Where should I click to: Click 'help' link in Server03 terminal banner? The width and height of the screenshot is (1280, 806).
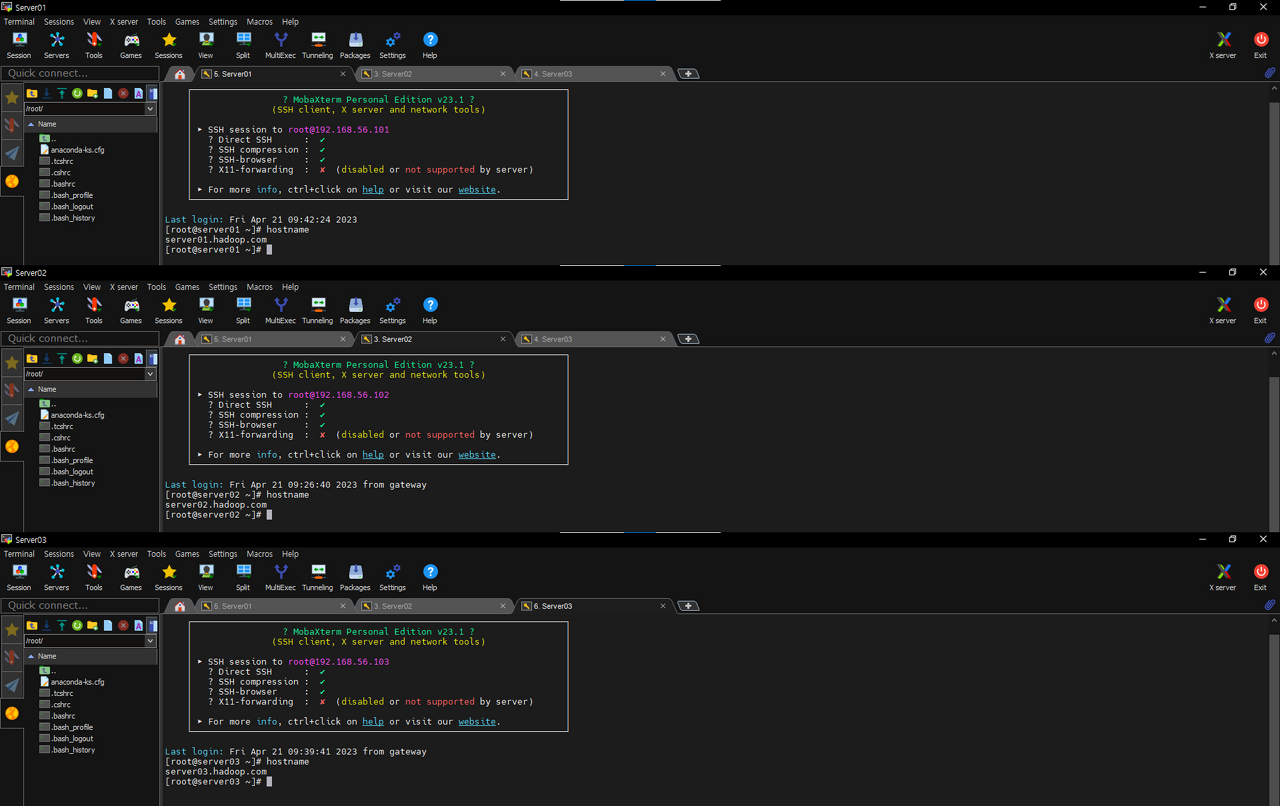point(373,721)
